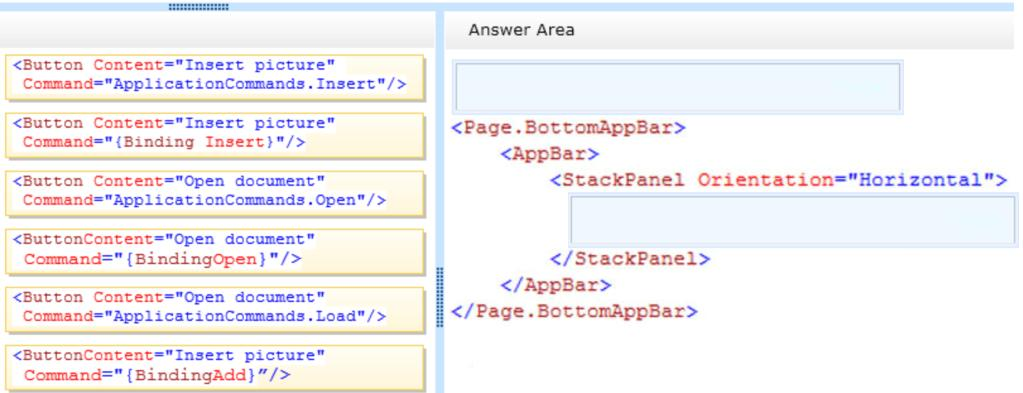Pick the Insert picture {Binding Insert} snippet

point(215,134)
